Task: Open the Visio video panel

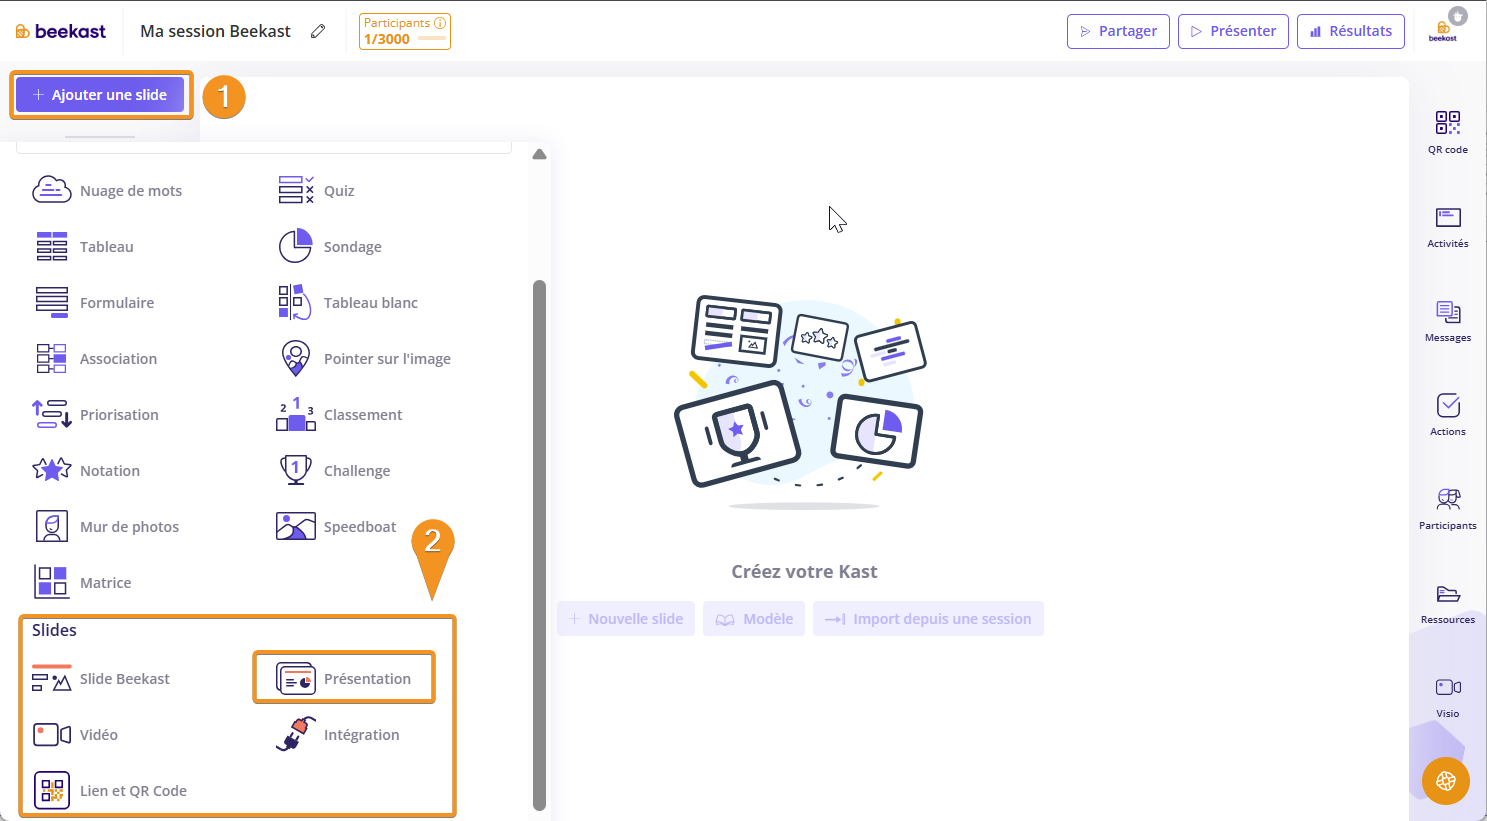Action: tap(1447, 696)
